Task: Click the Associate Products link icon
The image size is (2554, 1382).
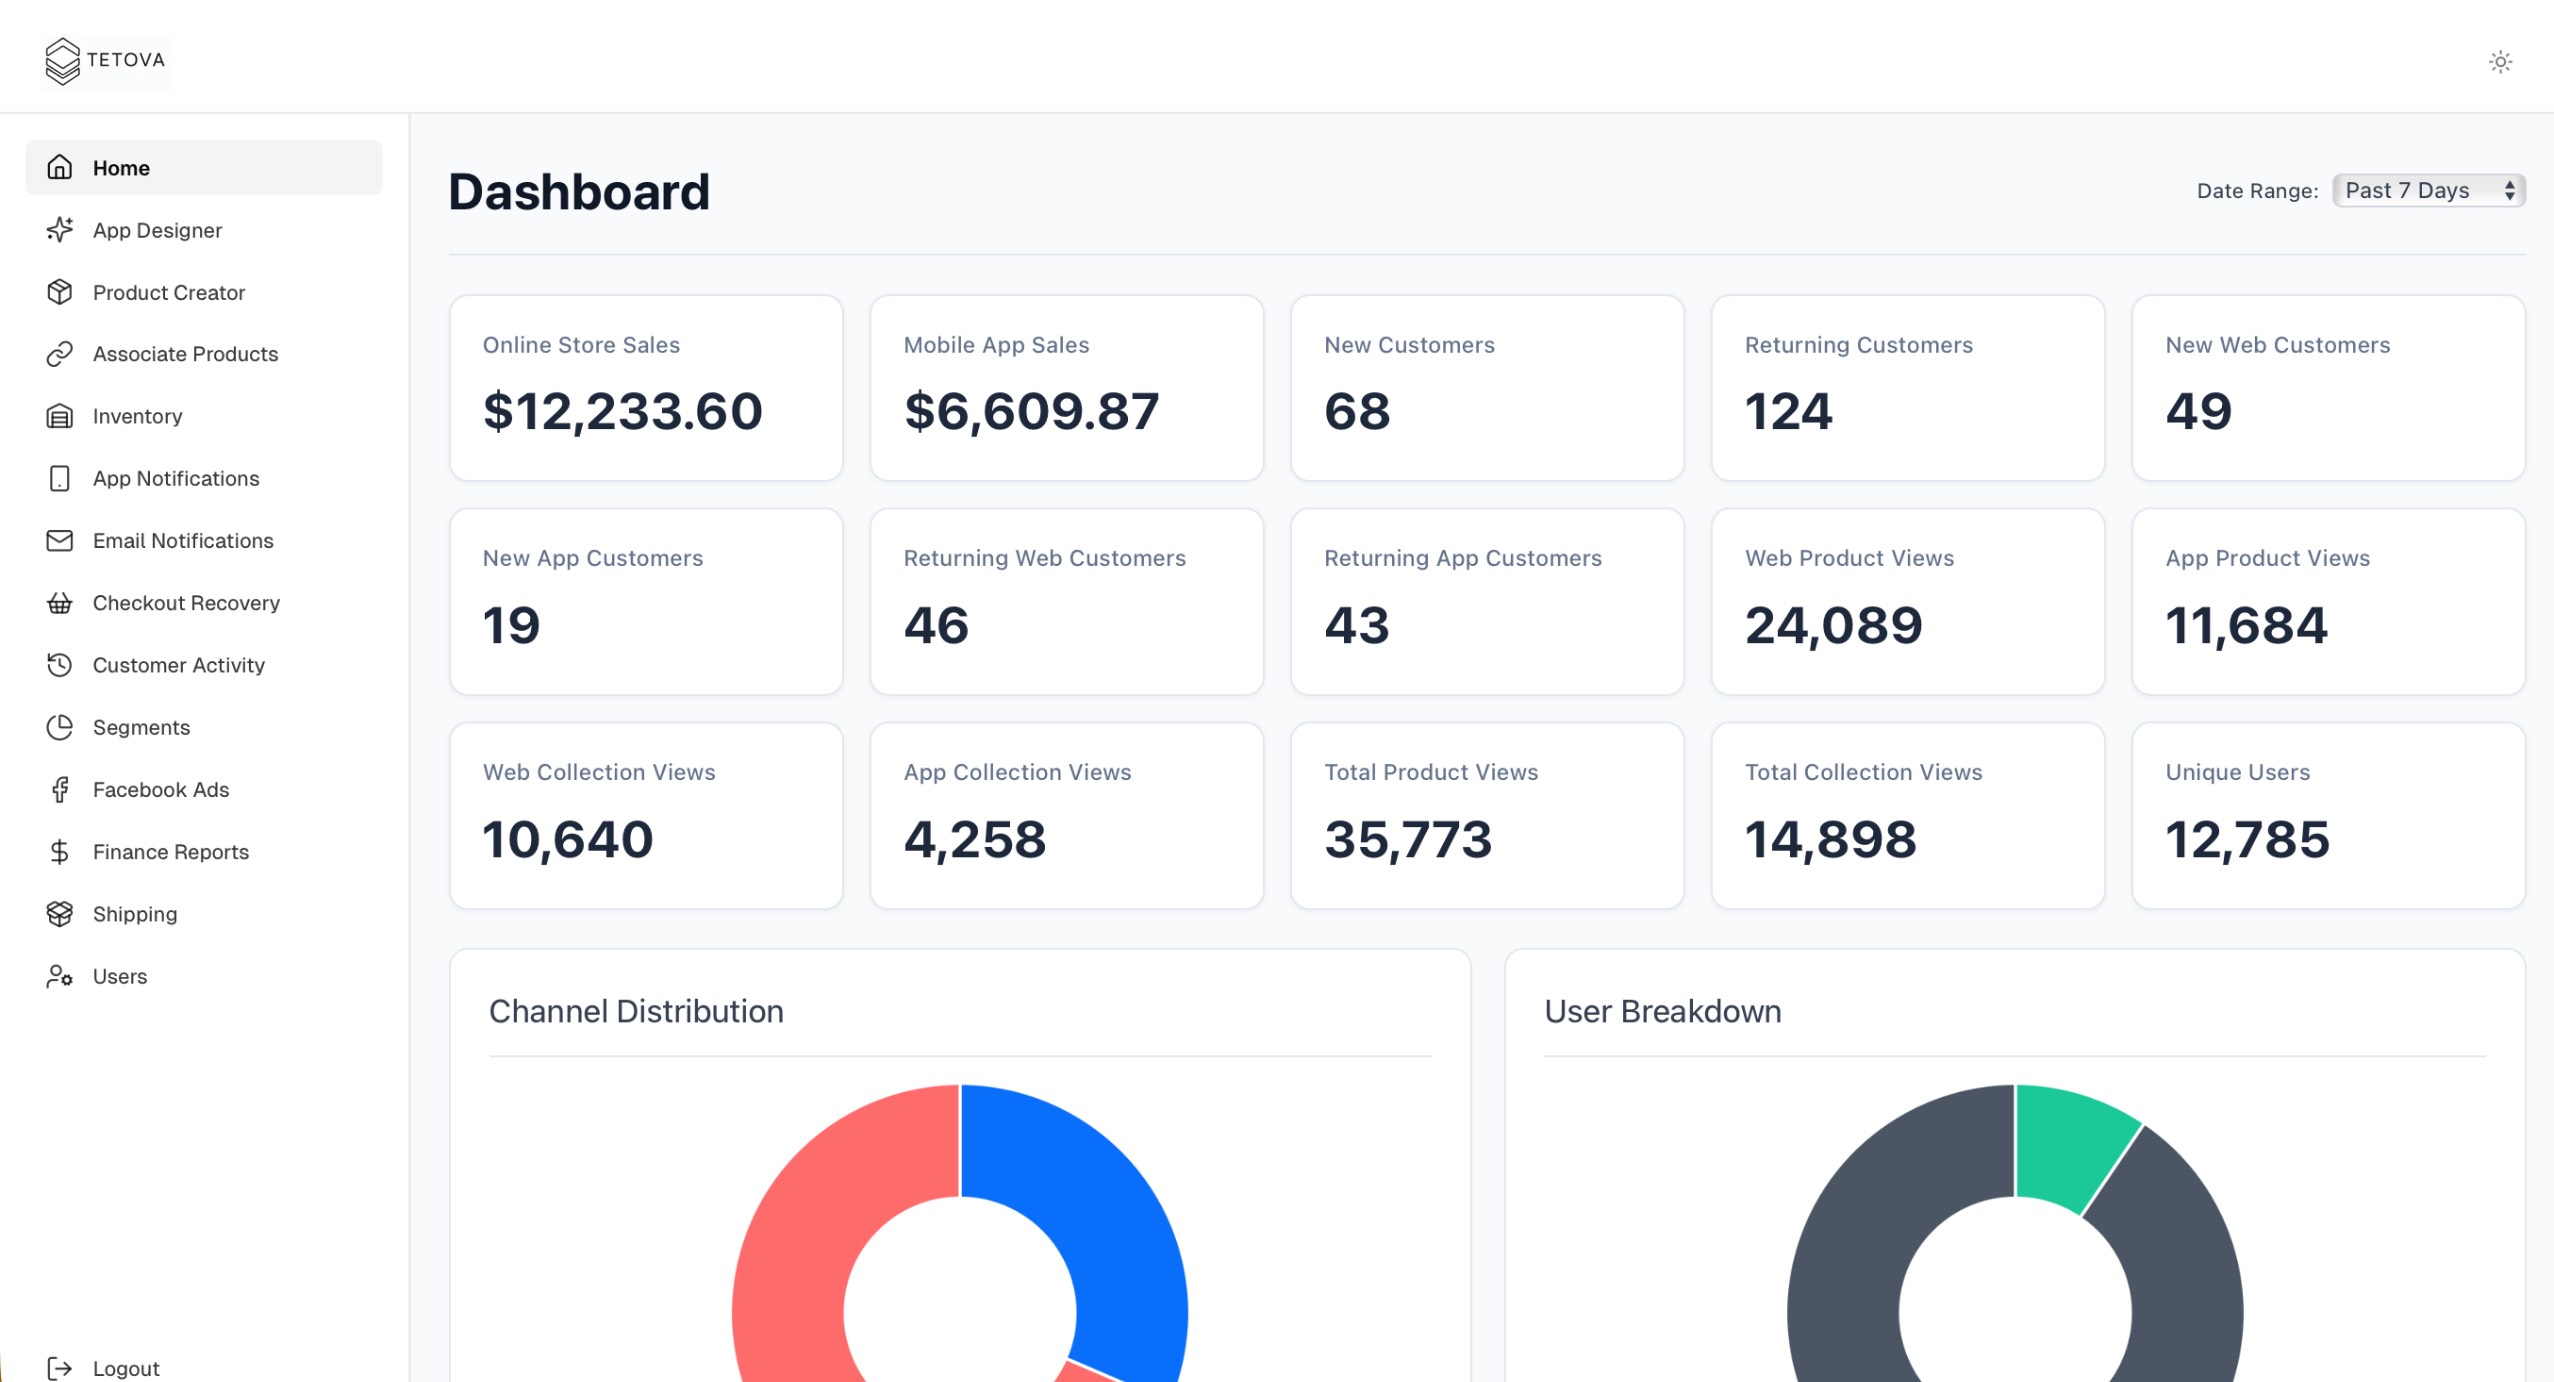Action: tap(59, 354)
